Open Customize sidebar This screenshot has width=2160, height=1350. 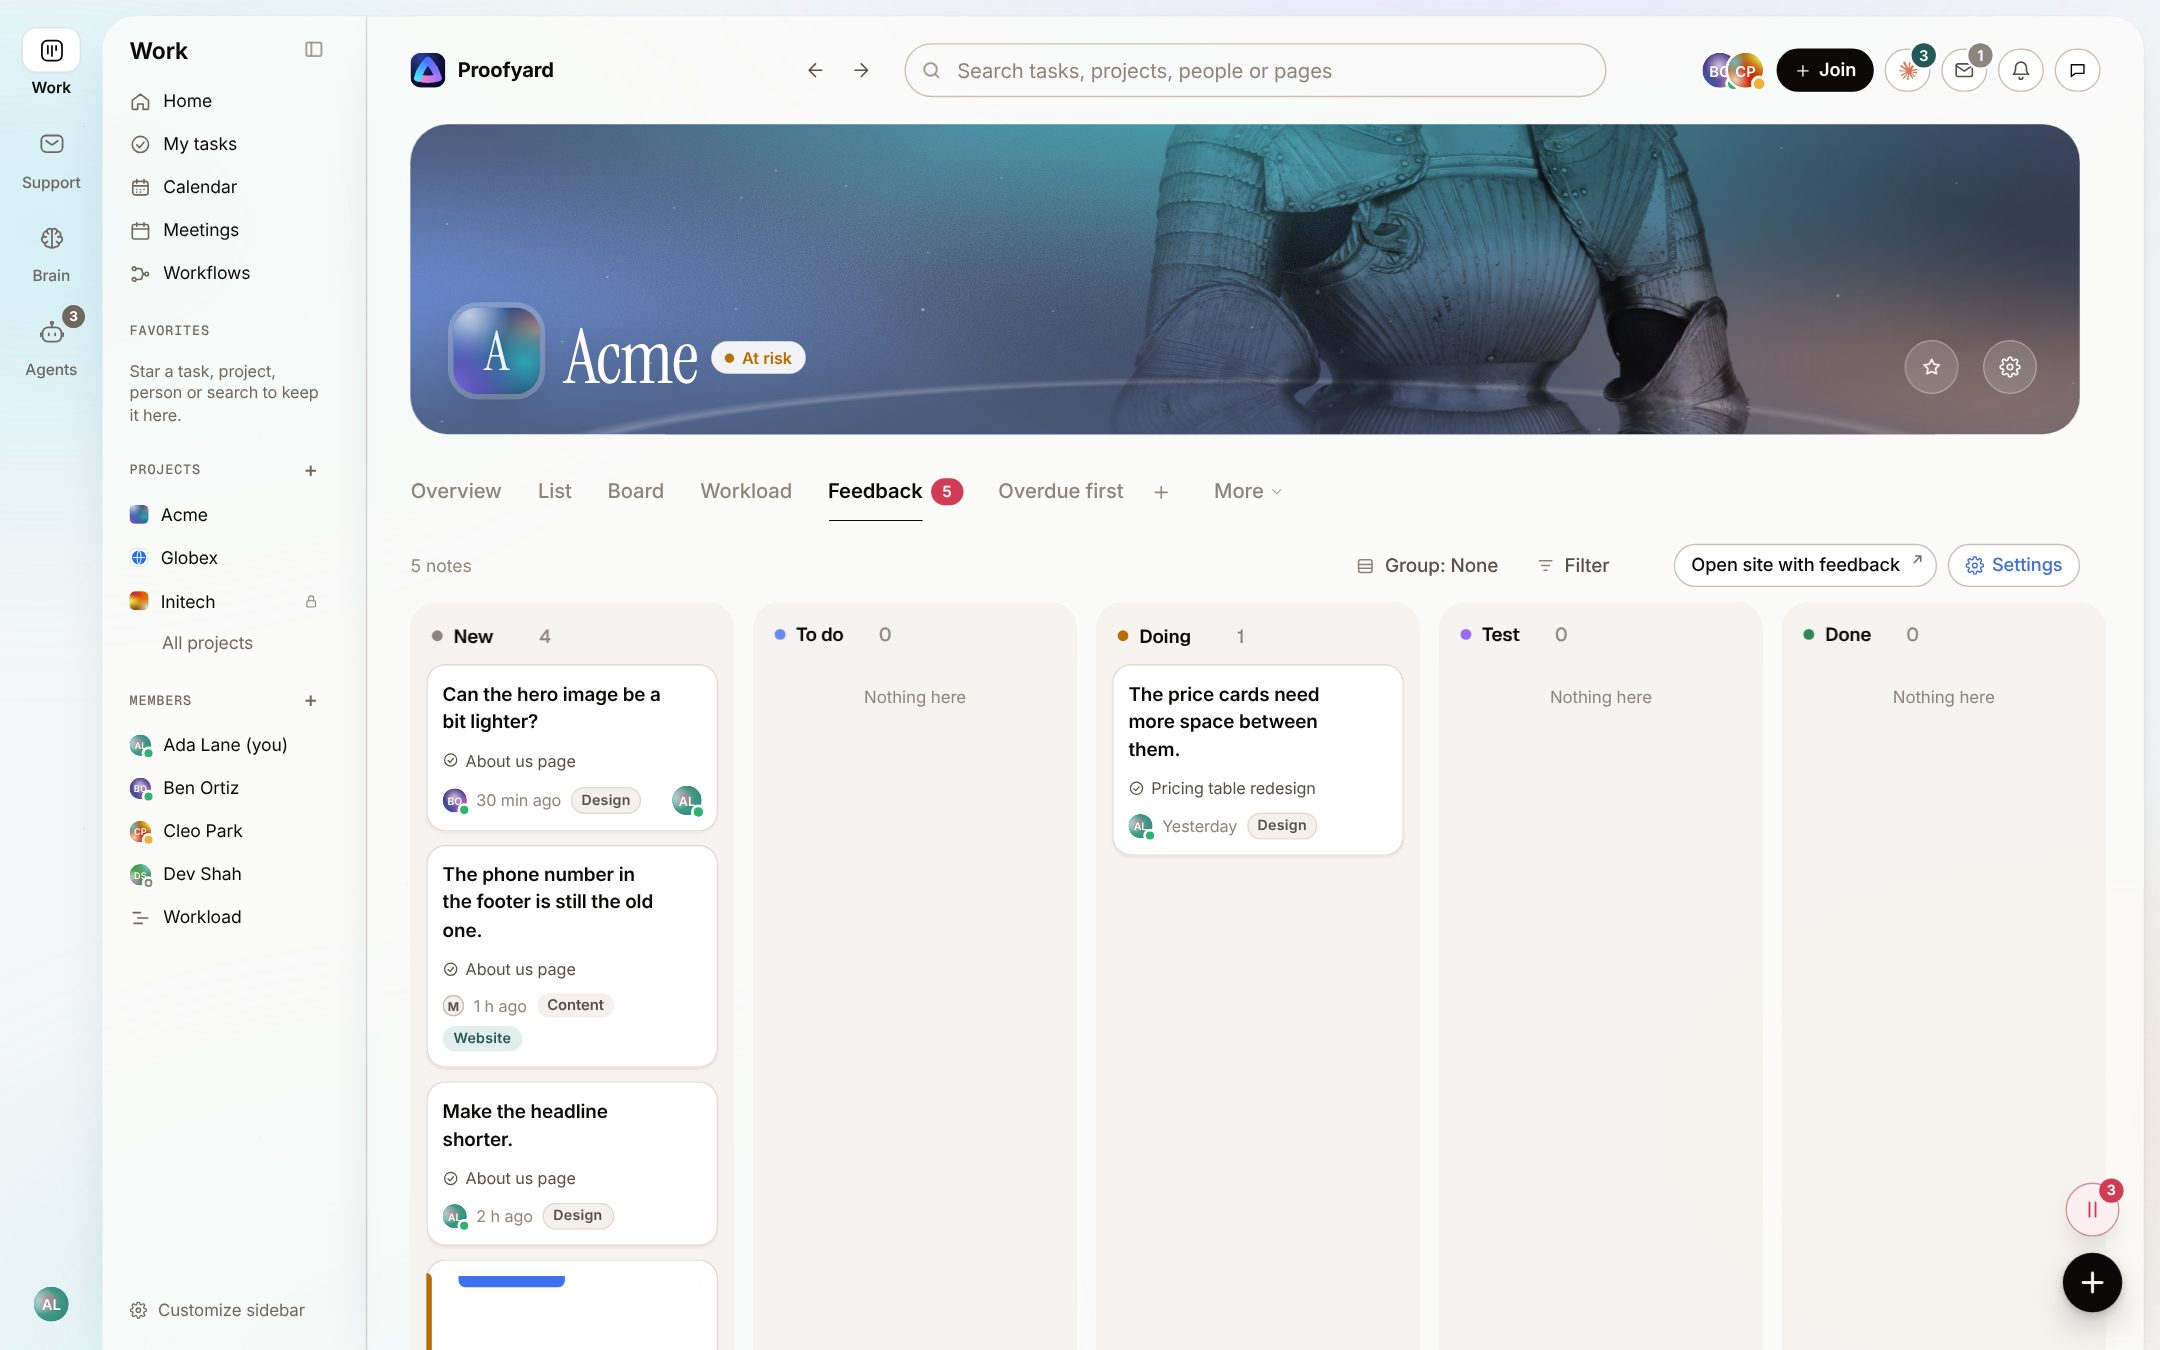(x=217, y=1310)
